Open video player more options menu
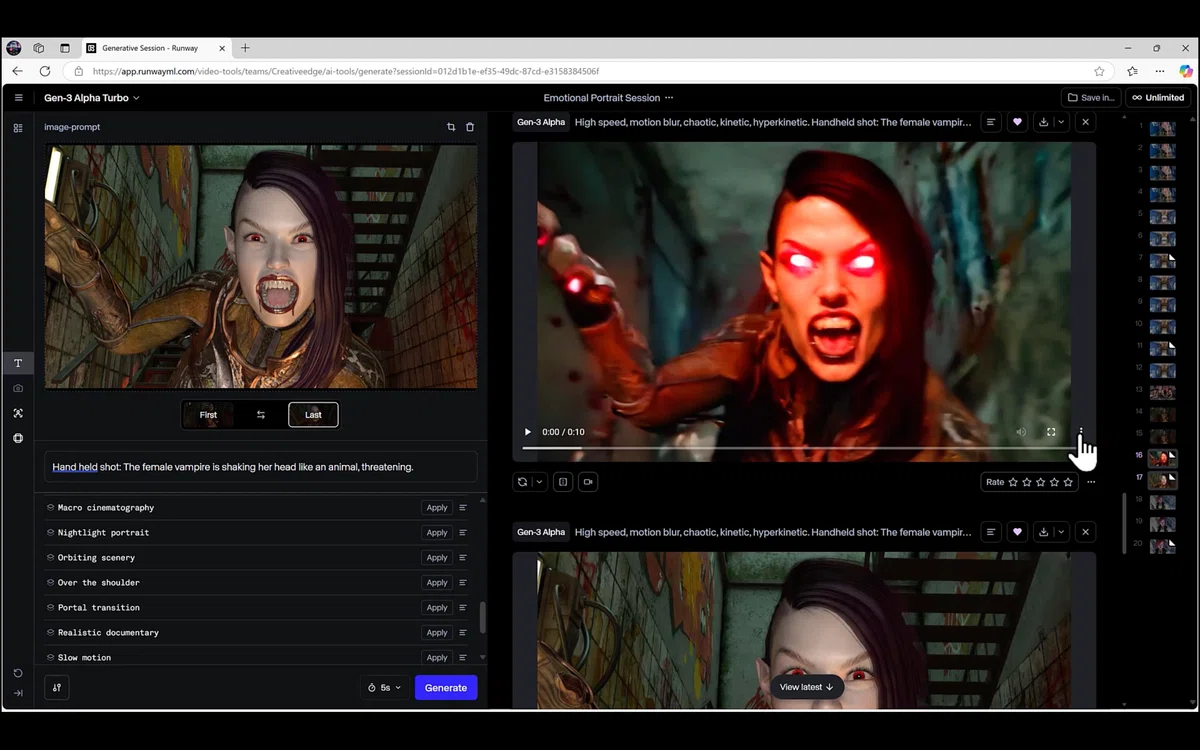The width and height of the screenshot is (1200, 750). click(1081, 432)
